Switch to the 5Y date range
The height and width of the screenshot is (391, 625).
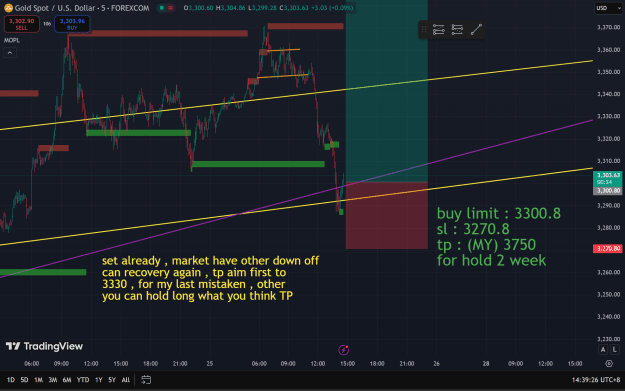click(112, 380)
